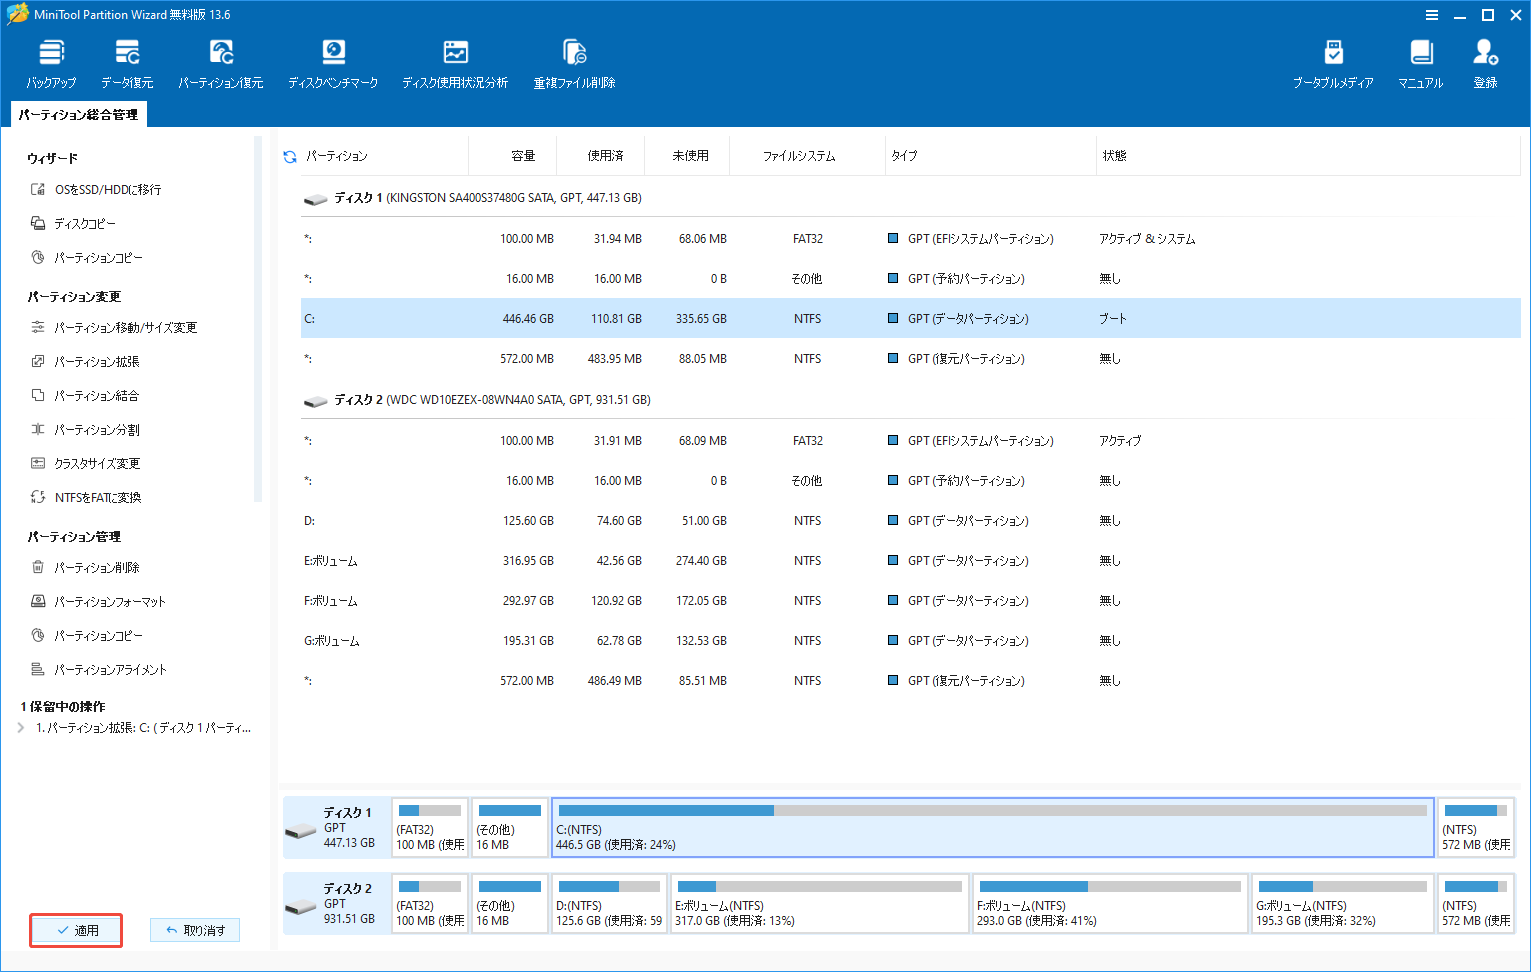This screenshot has width=1531, height=972.
Task: Run ディスク使用状況分析 (Space Analyzer)
Action: (455, 62)
